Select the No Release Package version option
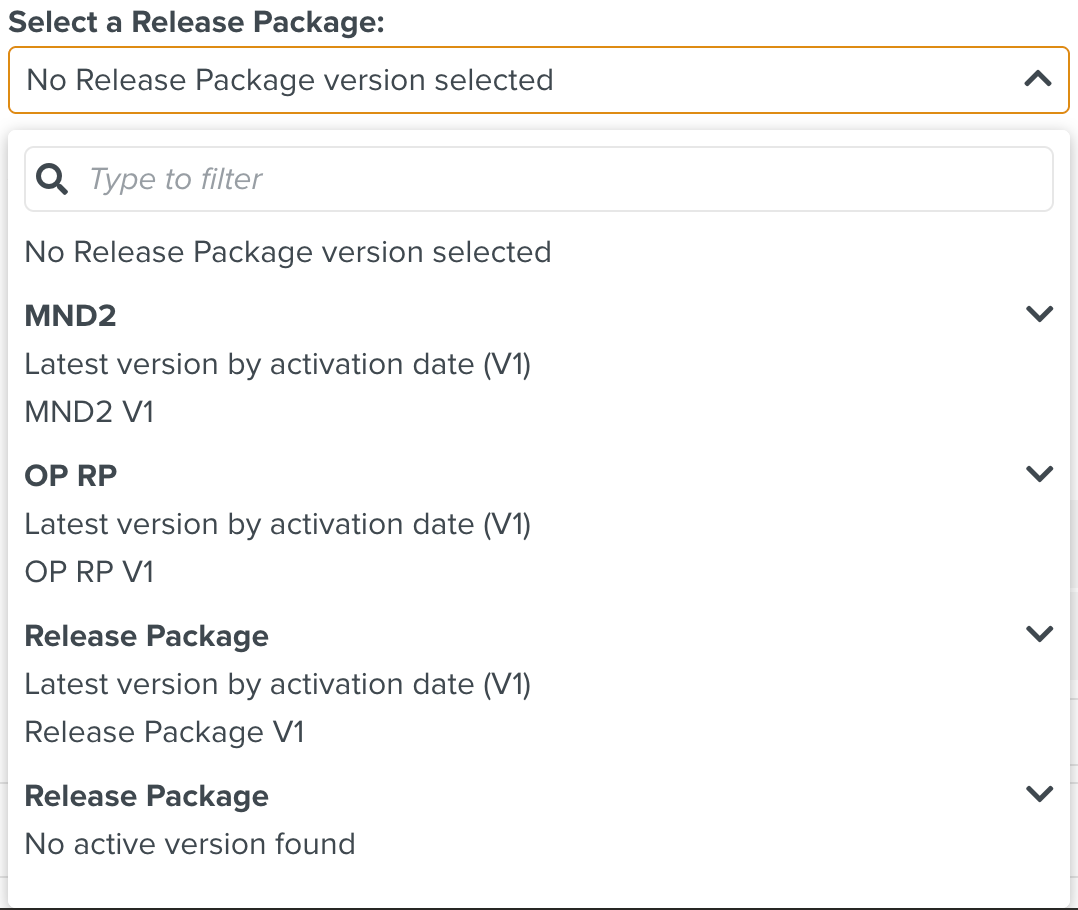This screenshot has height=910, width=1078. coord(287,252)
